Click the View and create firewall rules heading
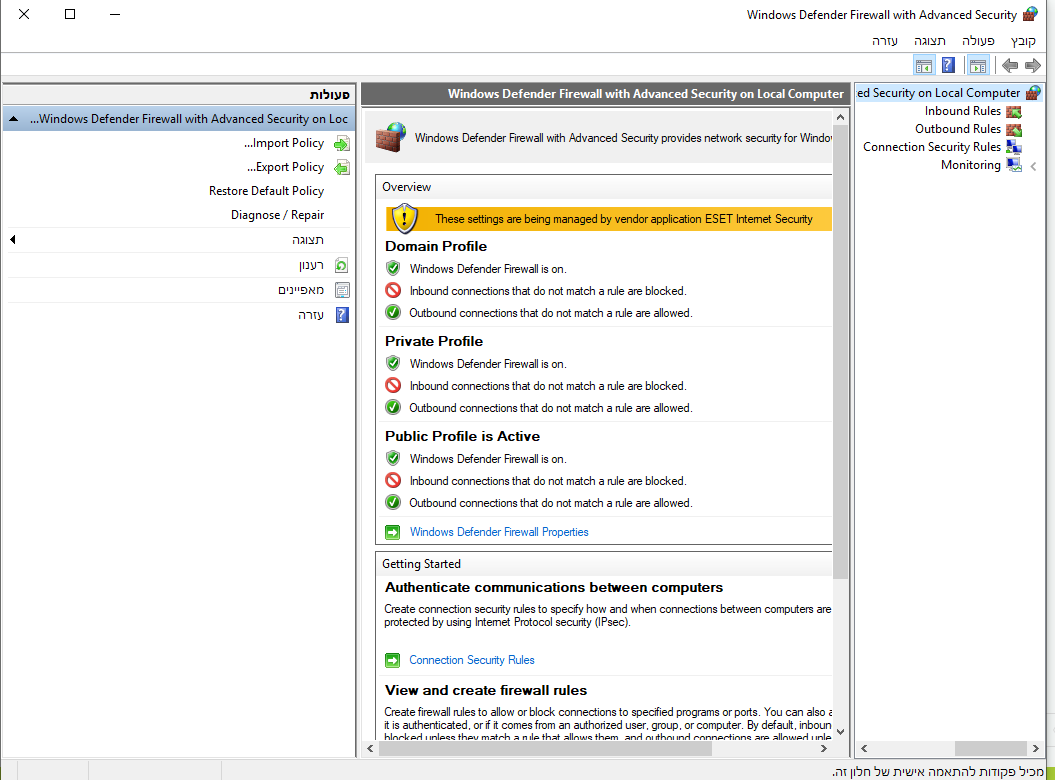 click(486, 690)
